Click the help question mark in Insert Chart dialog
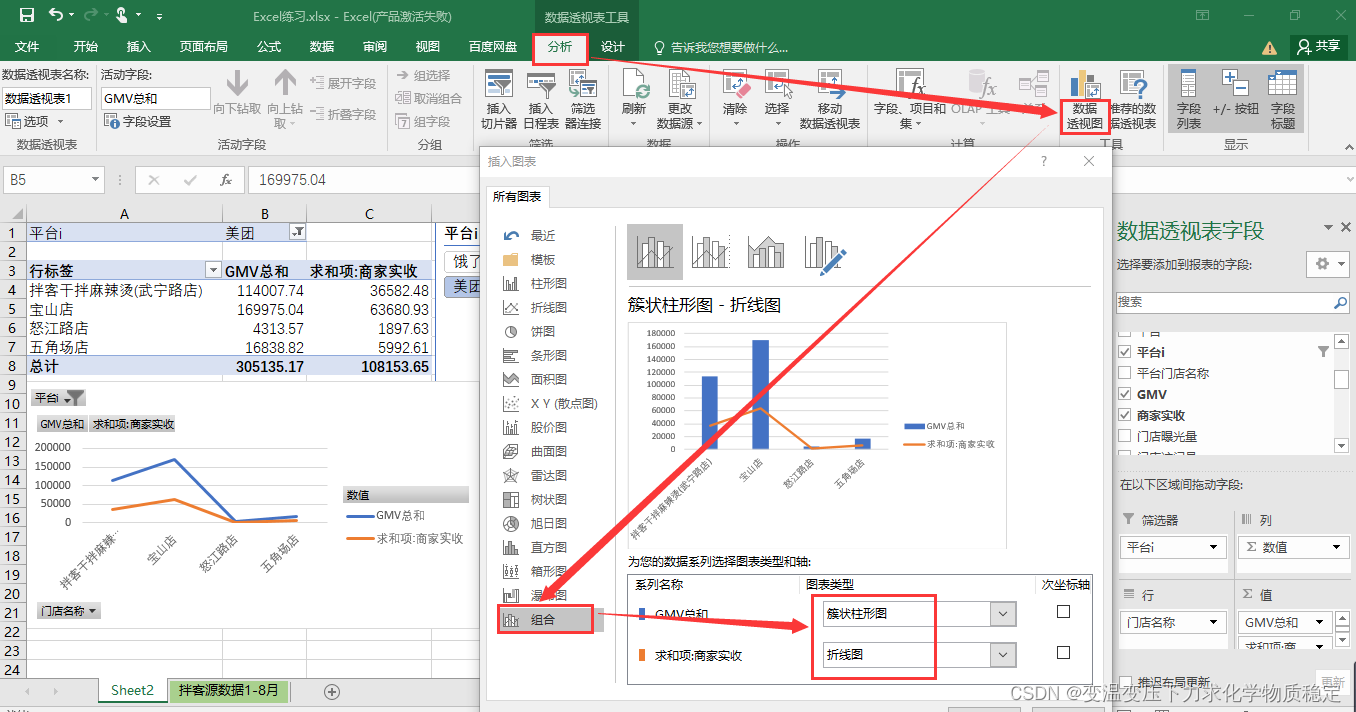 coord(1045,161)
